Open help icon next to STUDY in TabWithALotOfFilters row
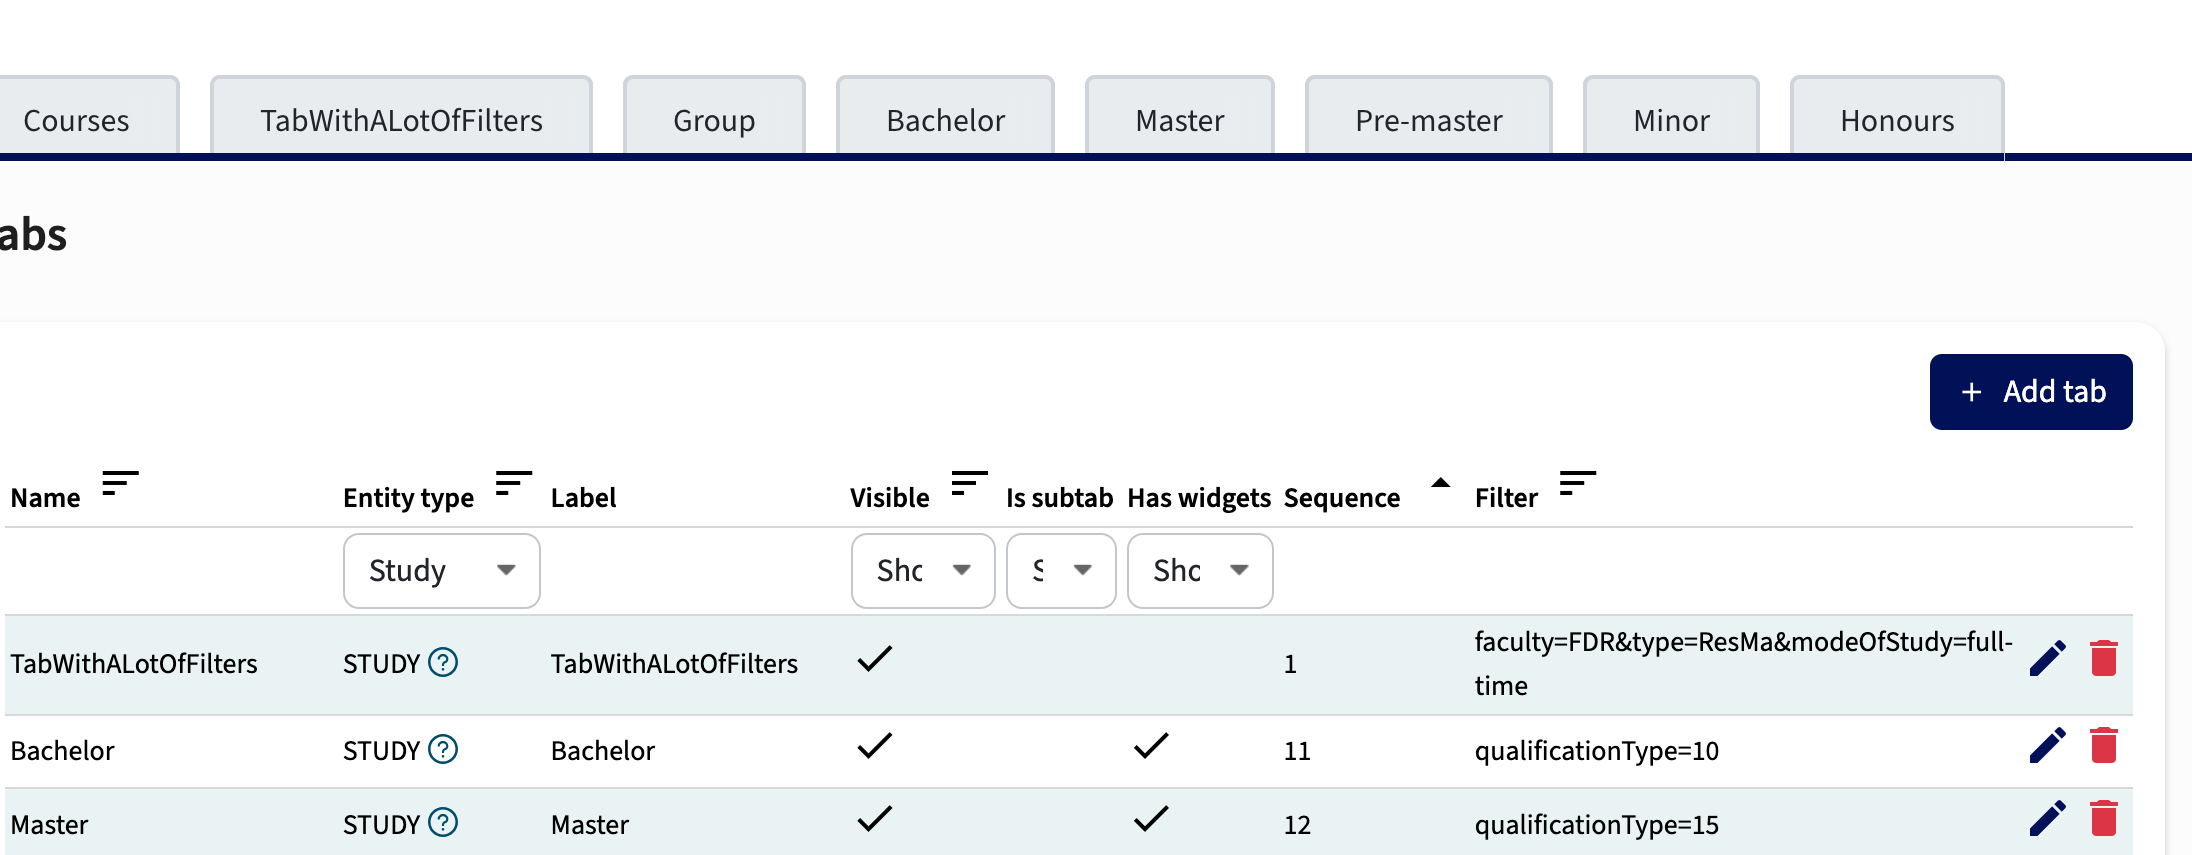Screen dimensions: 2192x855 point(443,662)
